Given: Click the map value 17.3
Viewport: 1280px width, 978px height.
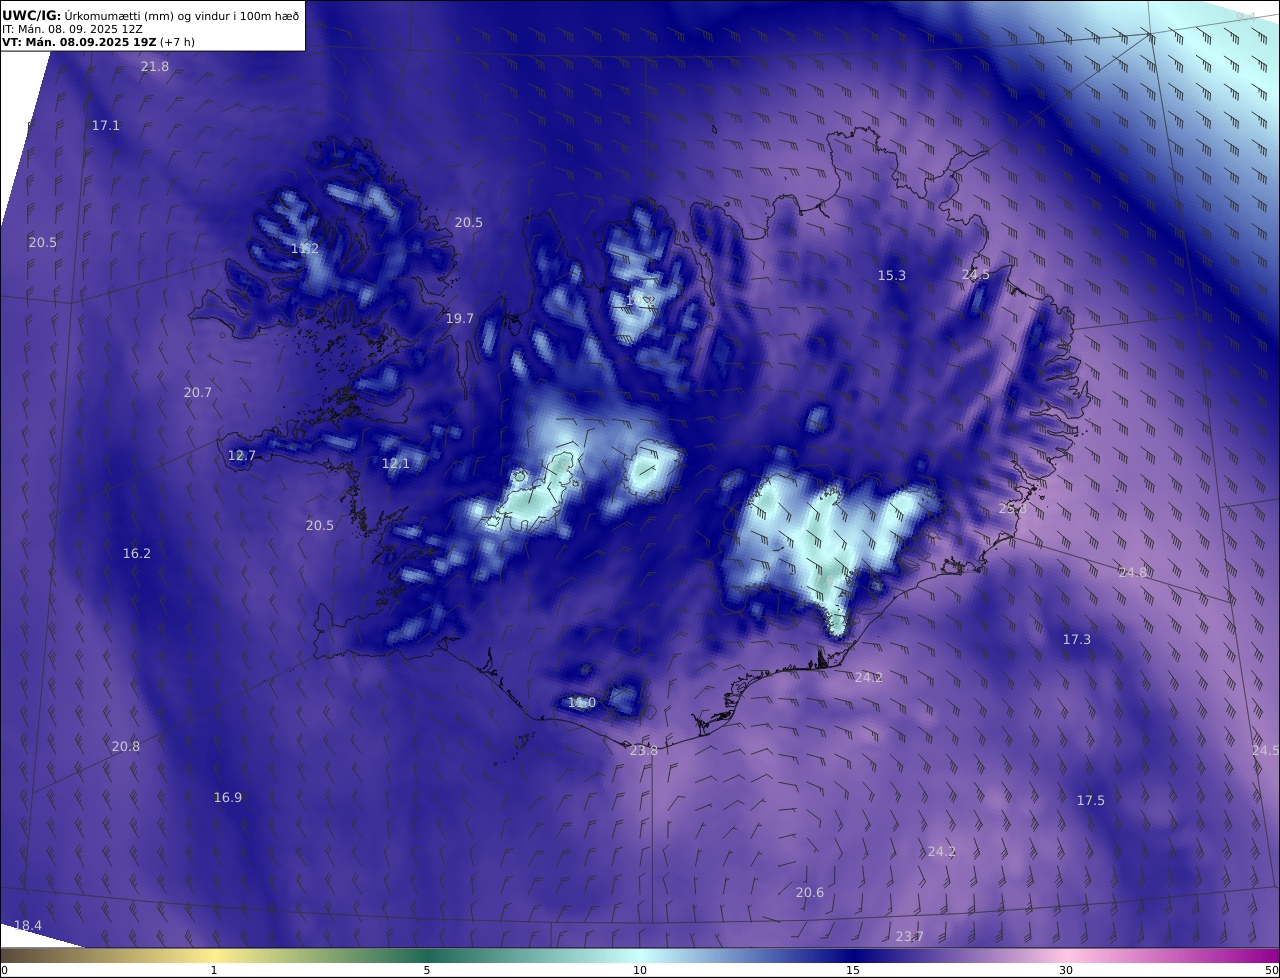Looking at the screenshot, I should (1077, 639).
